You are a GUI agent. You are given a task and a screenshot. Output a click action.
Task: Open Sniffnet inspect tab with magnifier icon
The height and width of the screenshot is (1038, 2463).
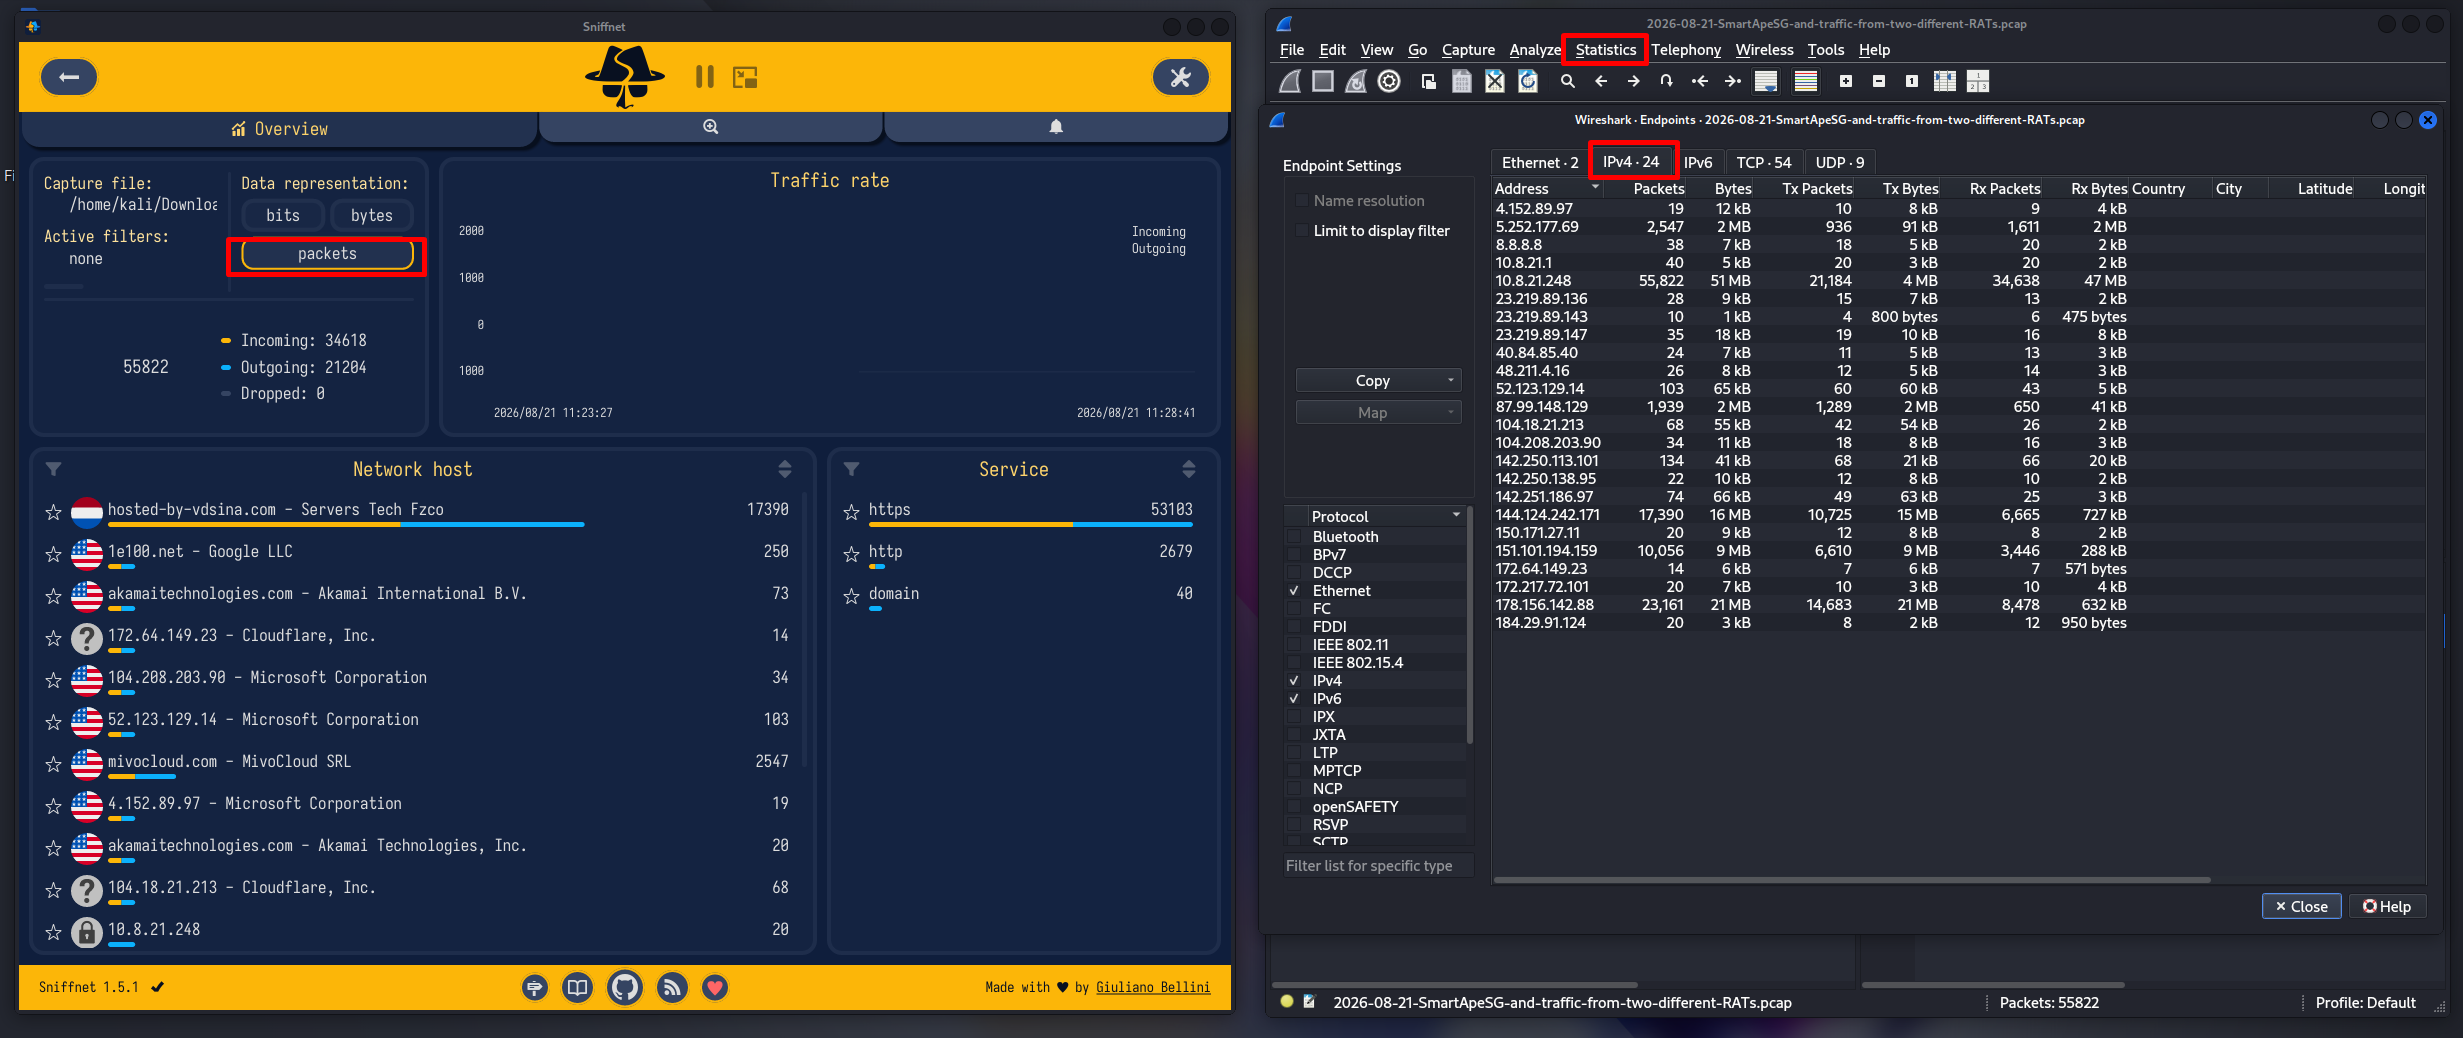coord(710,127)
